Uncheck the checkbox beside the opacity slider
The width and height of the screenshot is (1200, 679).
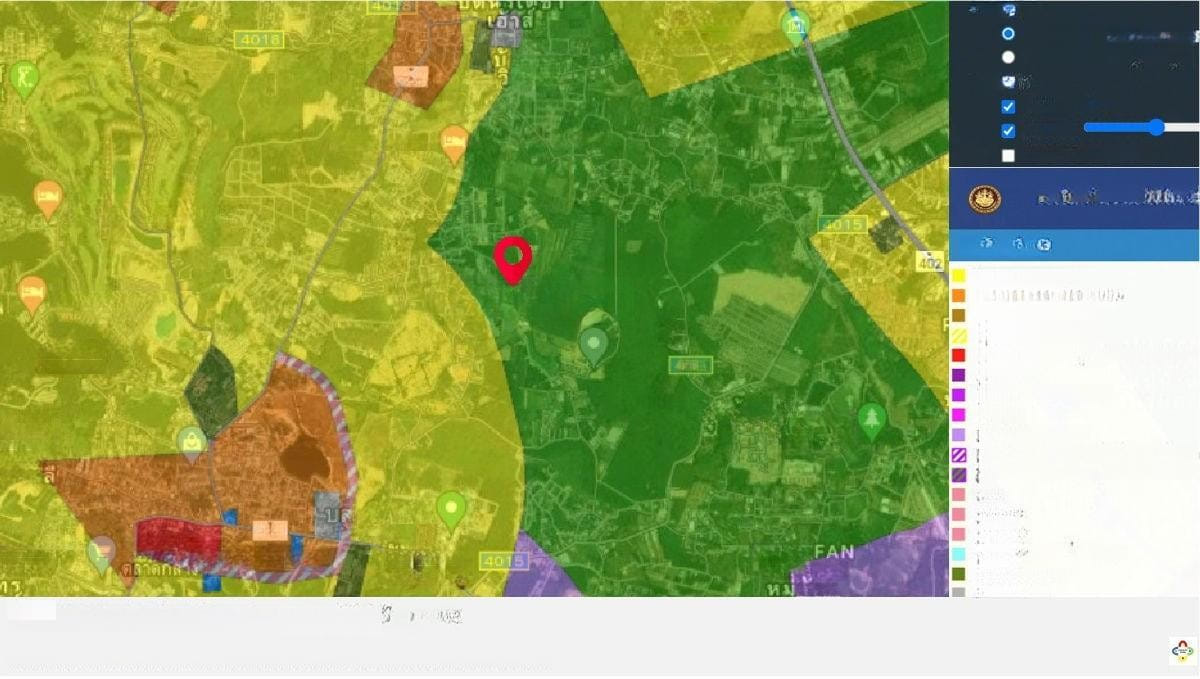(1008, 131)
